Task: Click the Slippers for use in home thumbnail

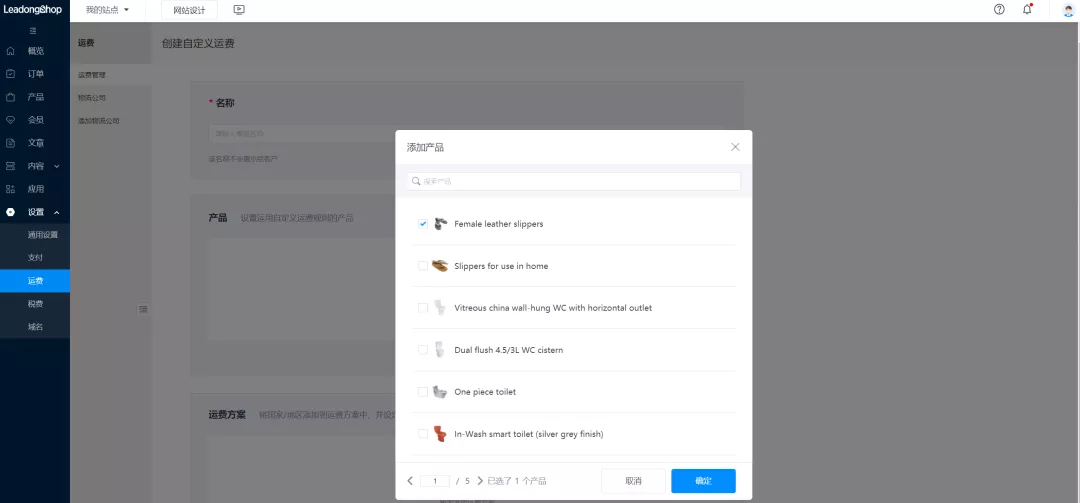Action: pyautogui.click(x=440, y=266)
